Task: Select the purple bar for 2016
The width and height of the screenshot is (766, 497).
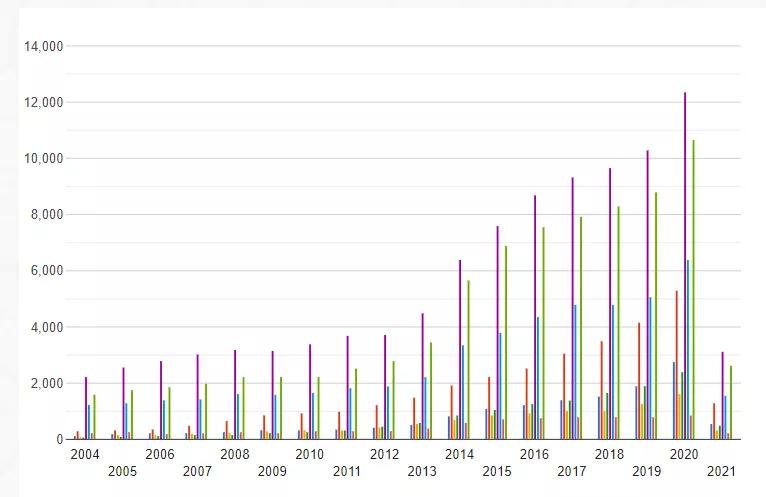Action: pos(535,318)
